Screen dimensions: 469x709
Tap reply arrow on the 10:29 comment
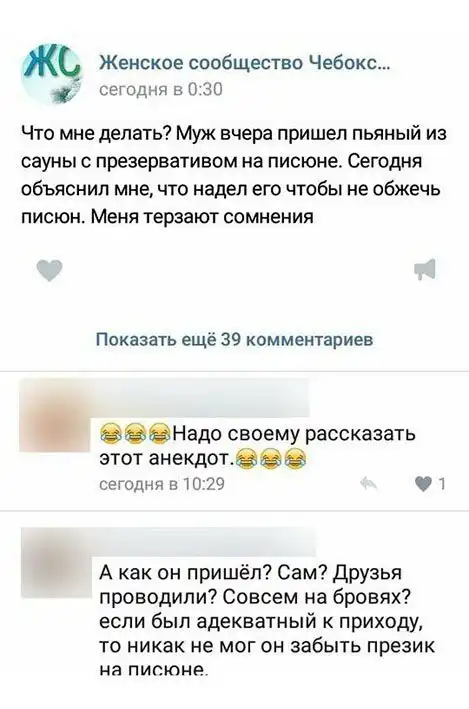pyautogui.click(x=369, y=484)
